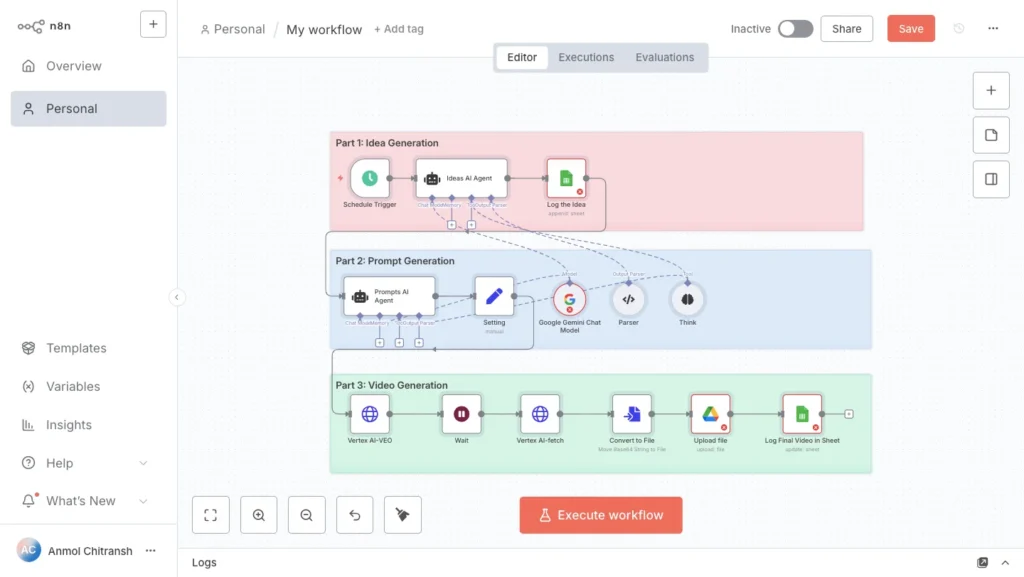Click the Execute workflow button

[600, 515]
